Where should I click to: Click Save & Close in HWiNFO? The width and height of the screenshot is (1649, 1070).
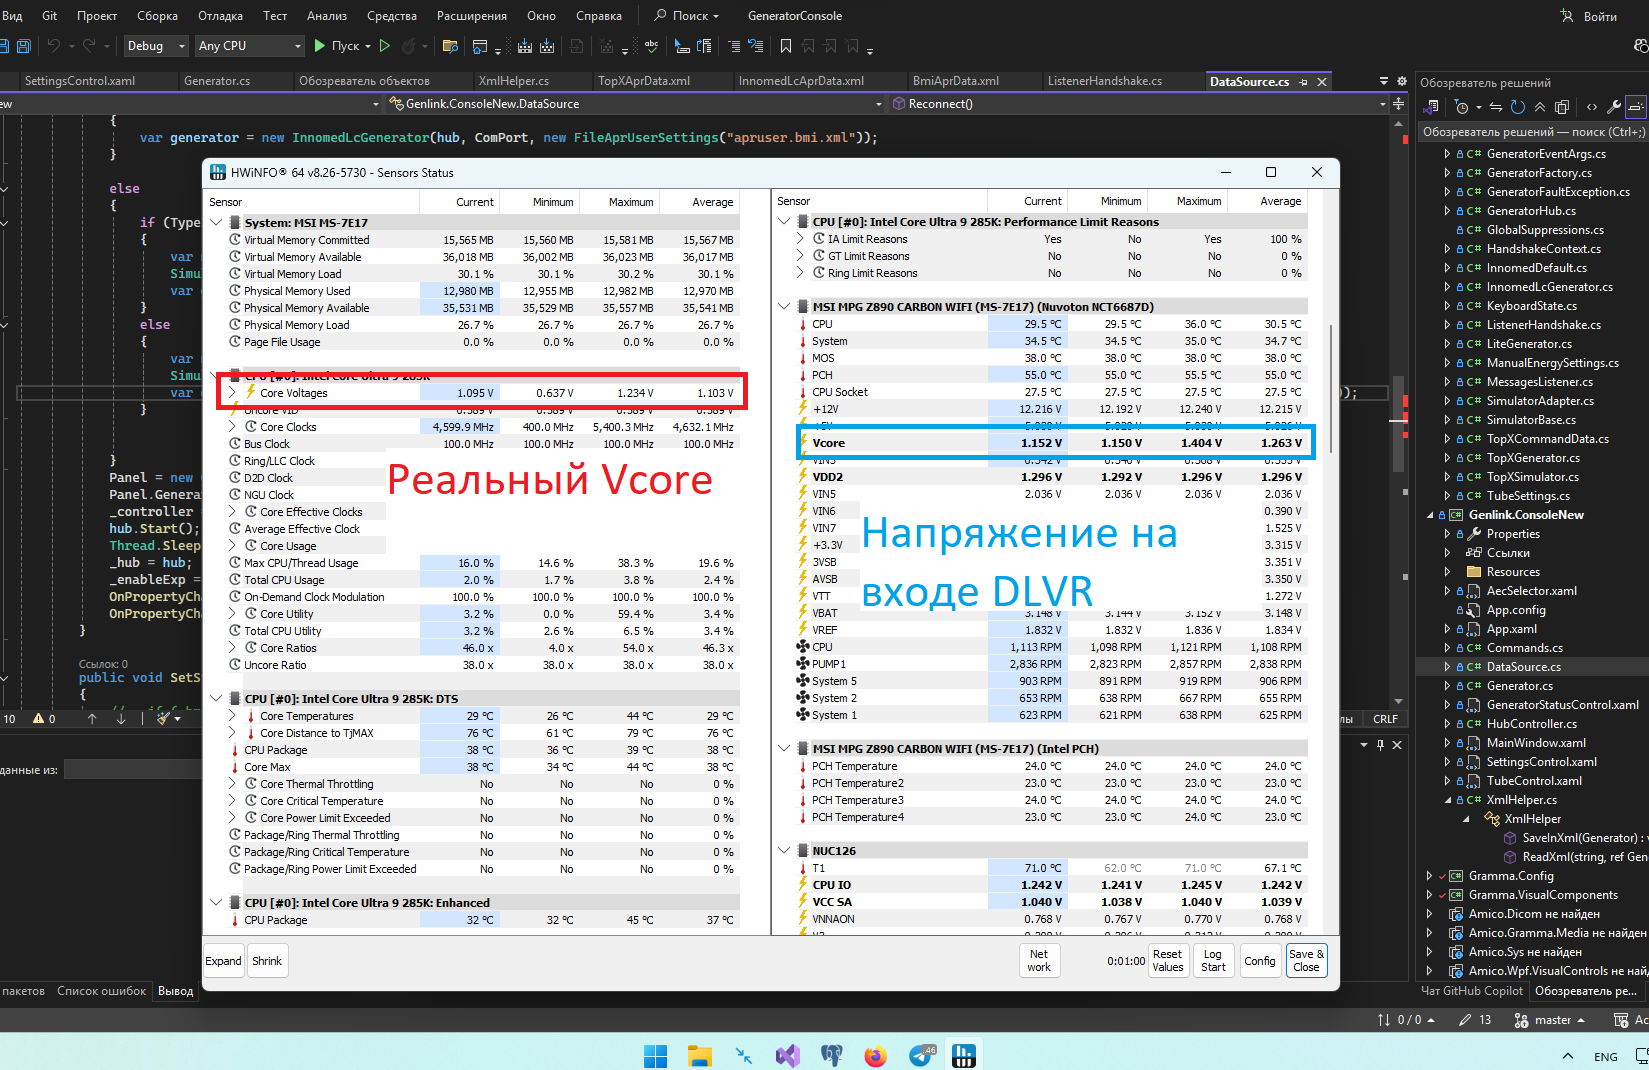[1306, 961]
